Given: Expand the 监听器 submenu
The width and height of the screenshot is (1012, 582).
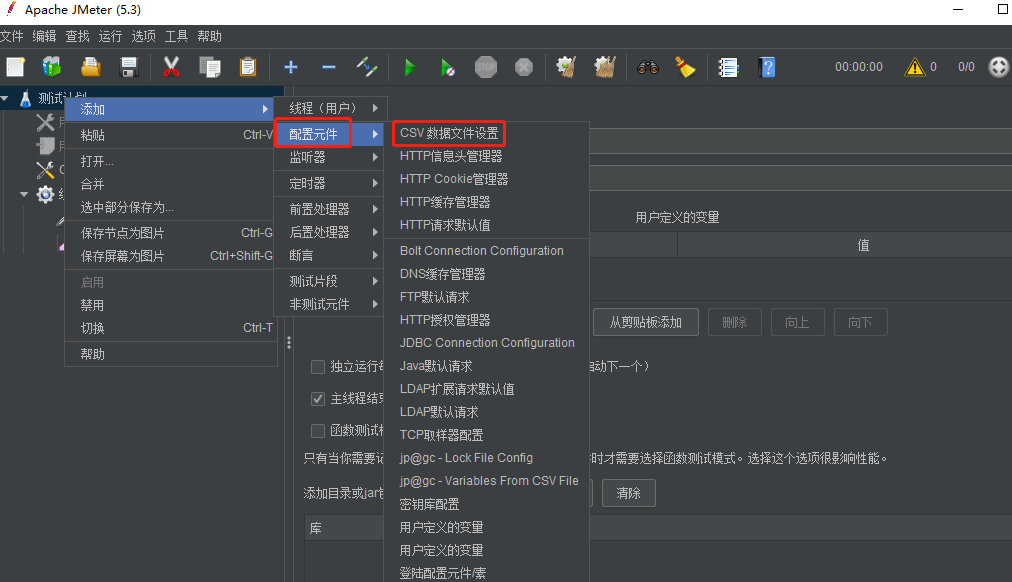Looking at the screenshot, I should [x=331, y=157].
